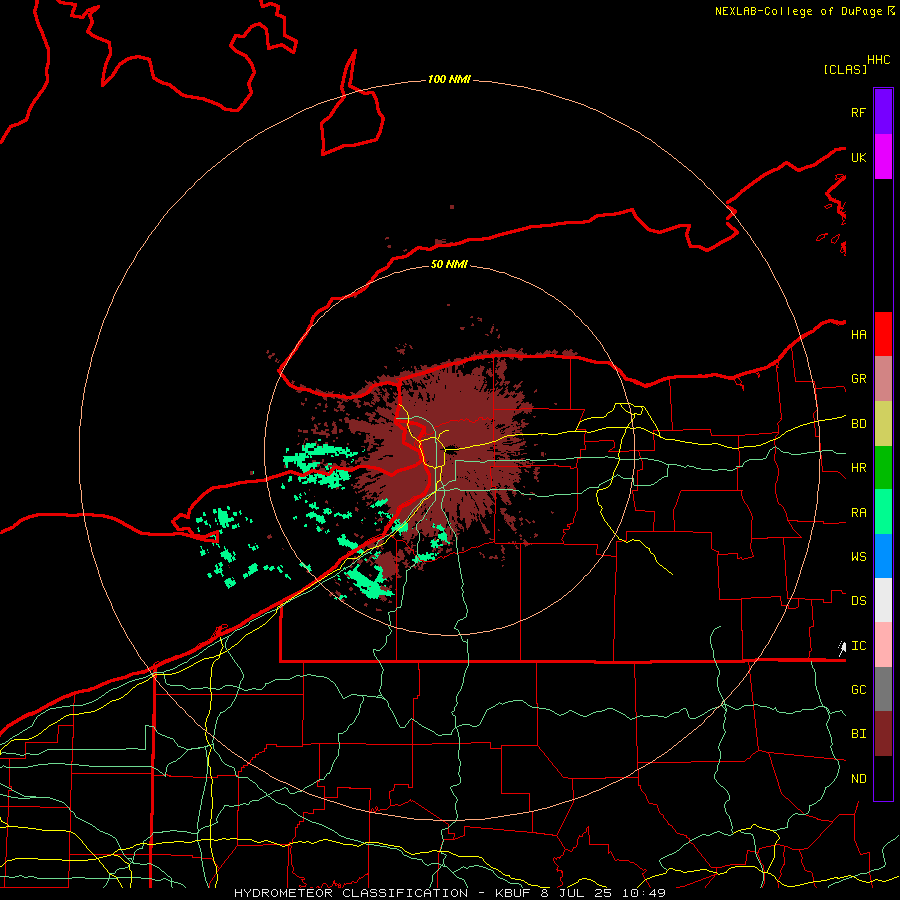Click the 'NEXLAB-College of DuPage' credit text
Image resolution: width=900 pixels, height=900 pixels.
click(798, 11)
